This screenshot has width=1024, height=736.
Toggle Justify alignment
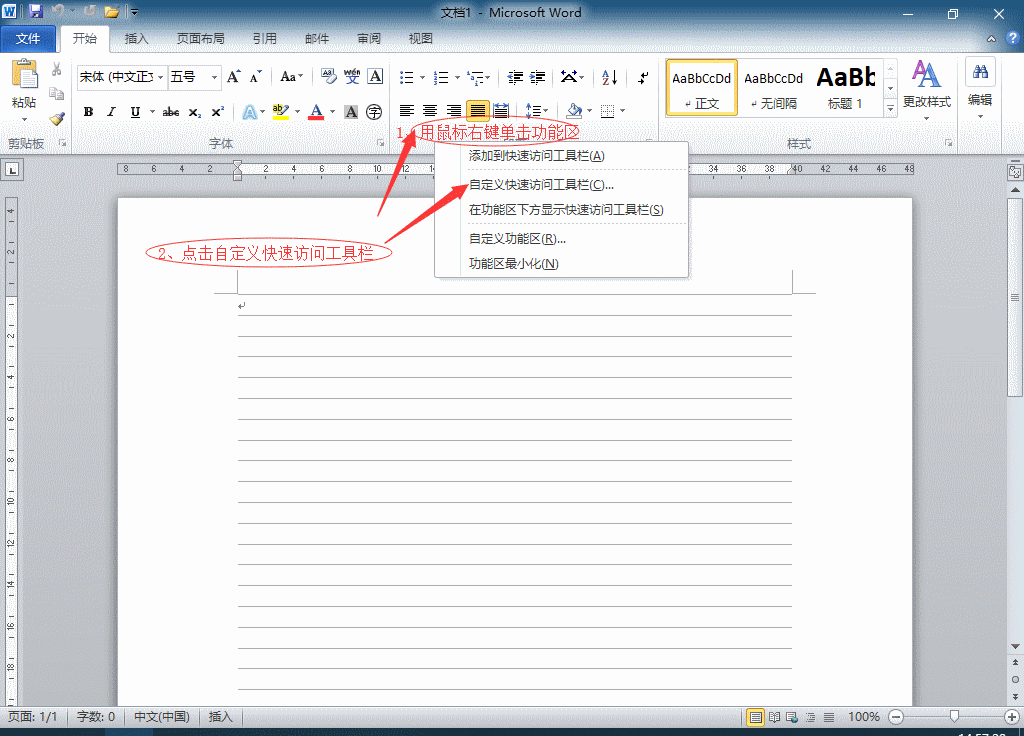pyautogui.click(x=477, y=111)
